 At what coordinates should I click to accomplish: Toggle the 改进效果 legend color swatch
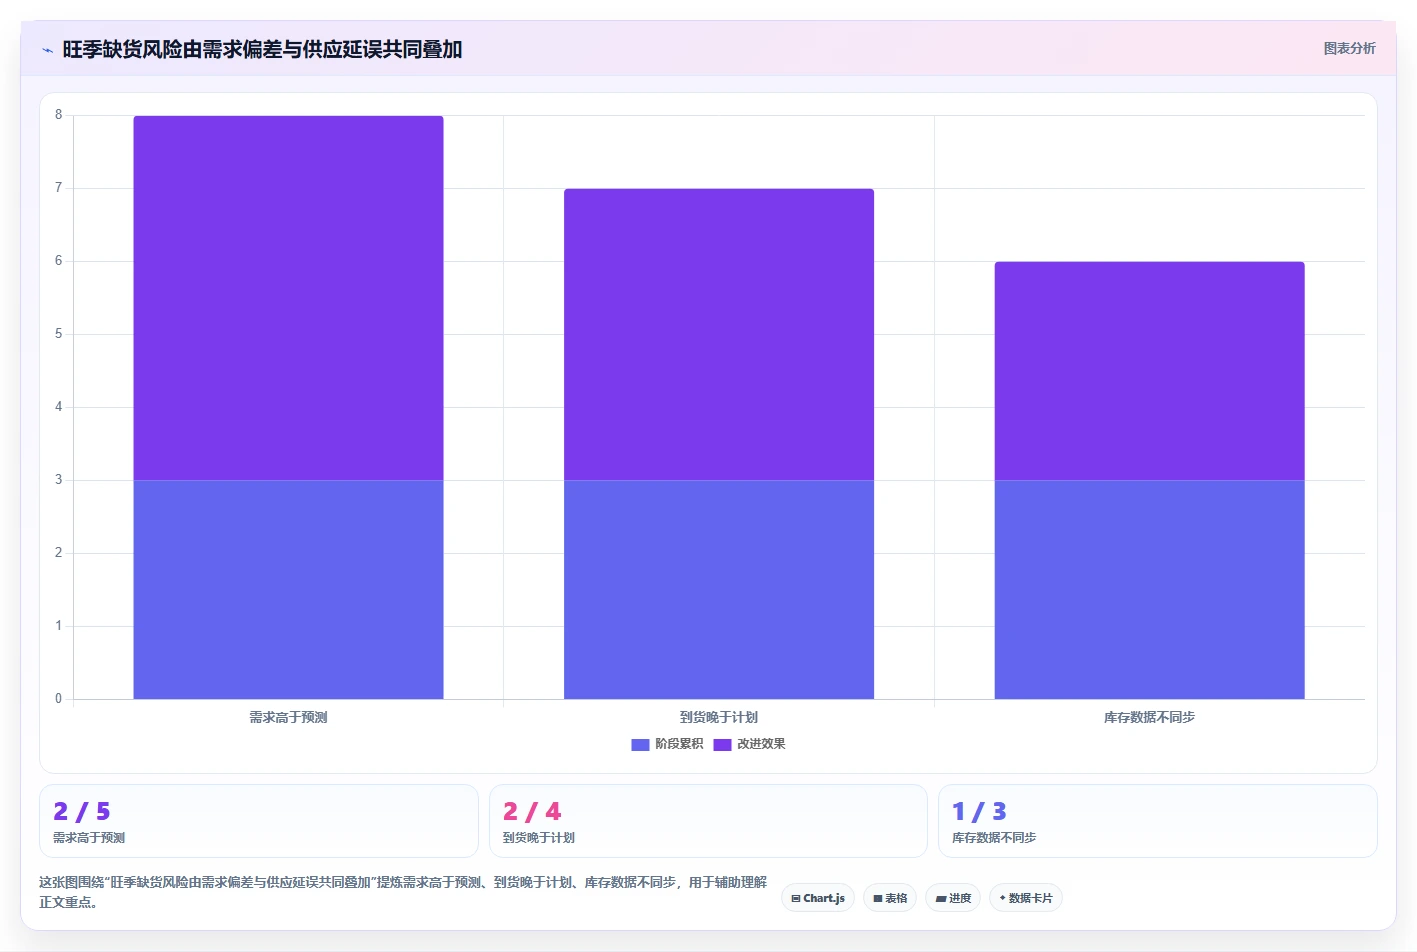point(722,744)
